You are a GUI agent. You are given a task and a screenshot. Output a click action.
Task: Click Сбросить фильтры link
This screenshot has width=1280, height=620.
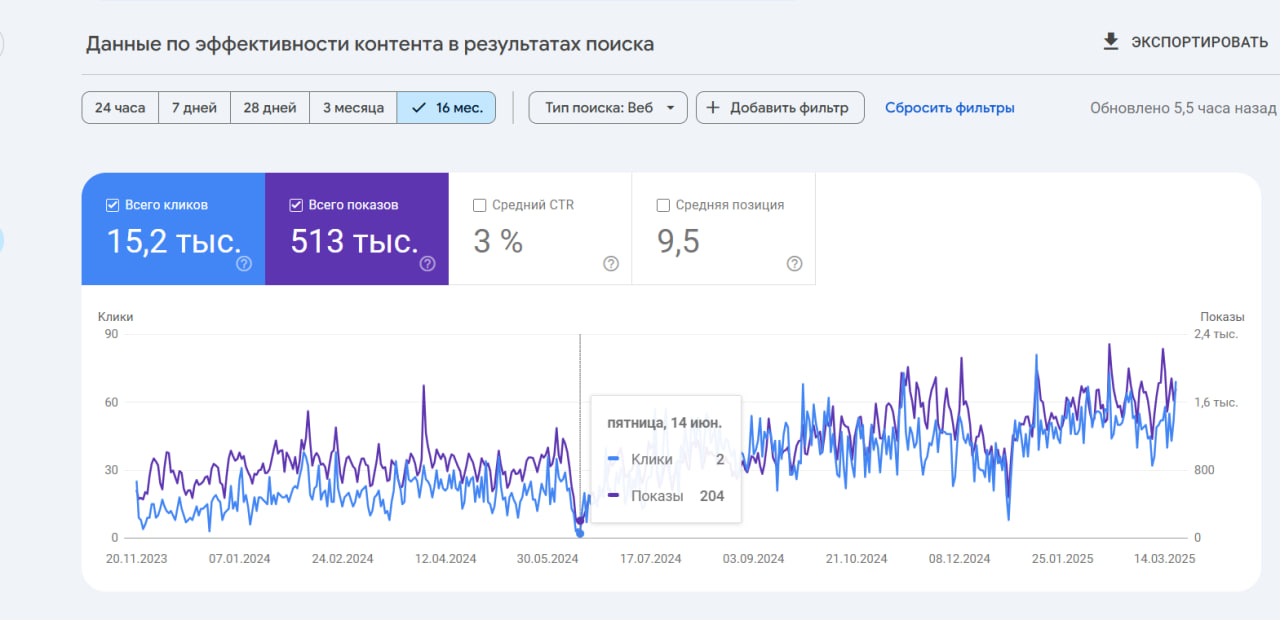point(949,108)
